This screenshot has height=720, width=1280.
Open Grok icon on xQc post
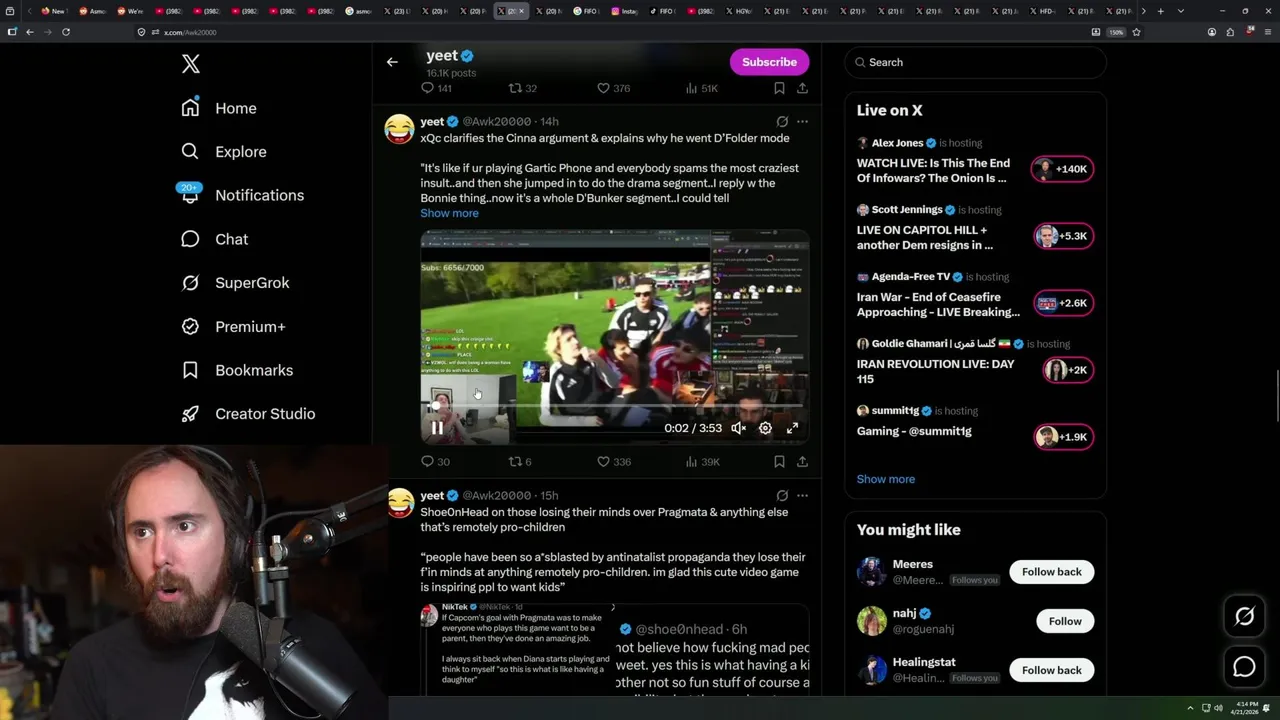[782, 122]
